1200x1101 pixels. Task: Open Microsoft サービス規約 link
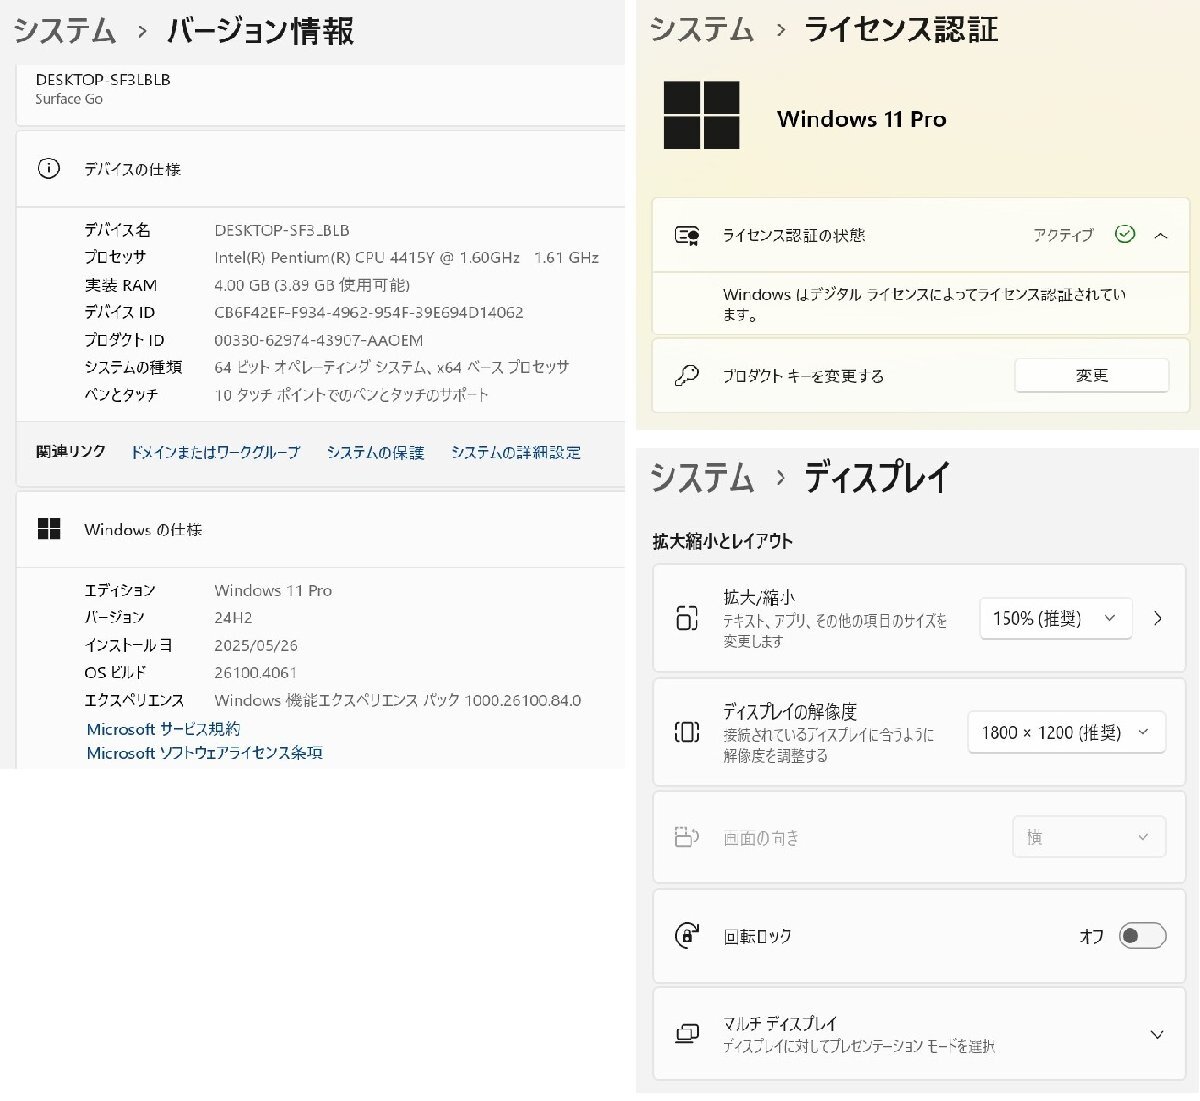click(163, 729)
